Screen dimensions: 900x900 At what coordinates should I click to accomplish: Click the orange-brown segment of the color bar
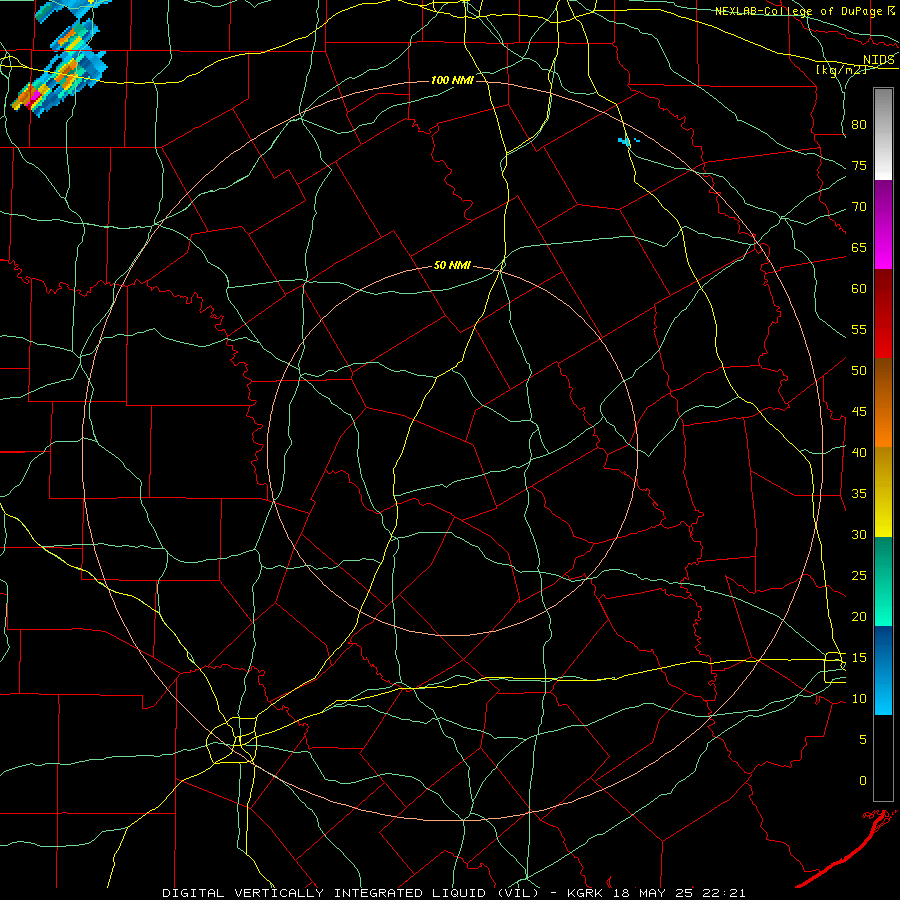click(883, 402)
